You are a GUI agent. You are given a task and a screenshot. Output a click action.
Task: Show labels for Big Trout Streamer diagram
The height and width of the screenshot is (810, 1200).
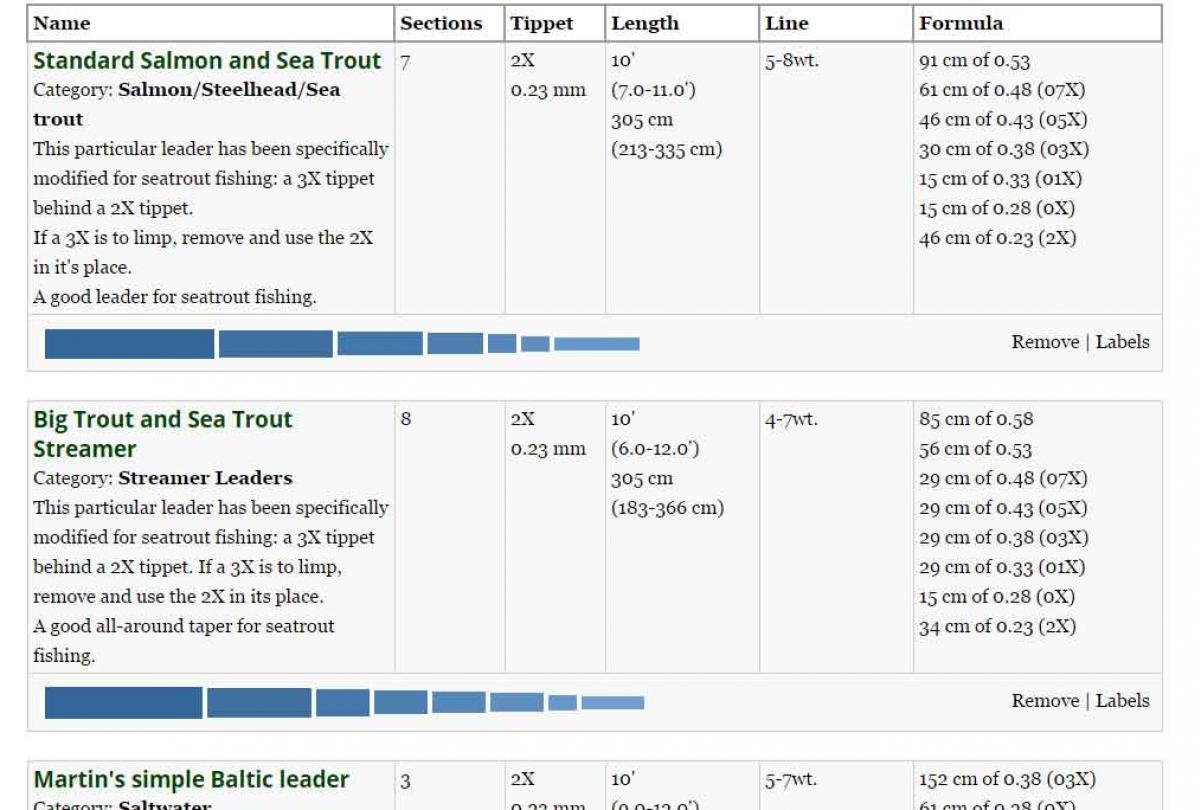click(x=1122, y=701)
